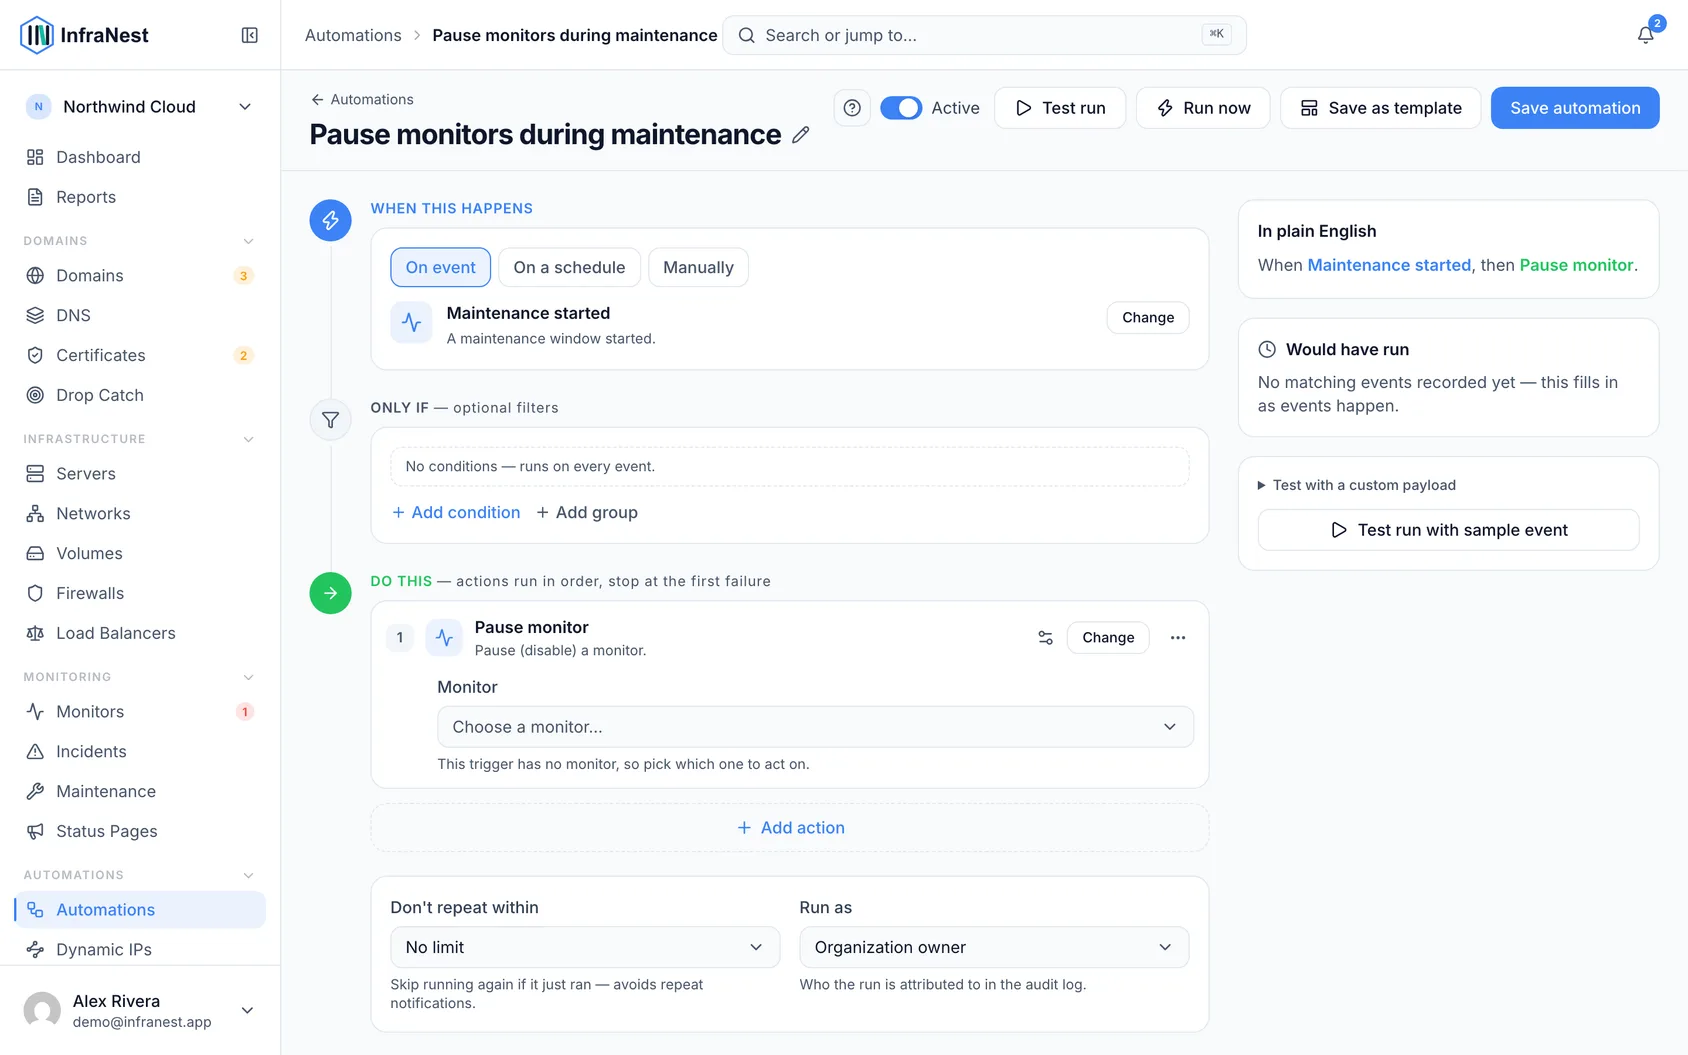The width and height of the screenshot is (1688, 1055).
Task: Open Firewalls in the sidebar
Action: [140, 594]
